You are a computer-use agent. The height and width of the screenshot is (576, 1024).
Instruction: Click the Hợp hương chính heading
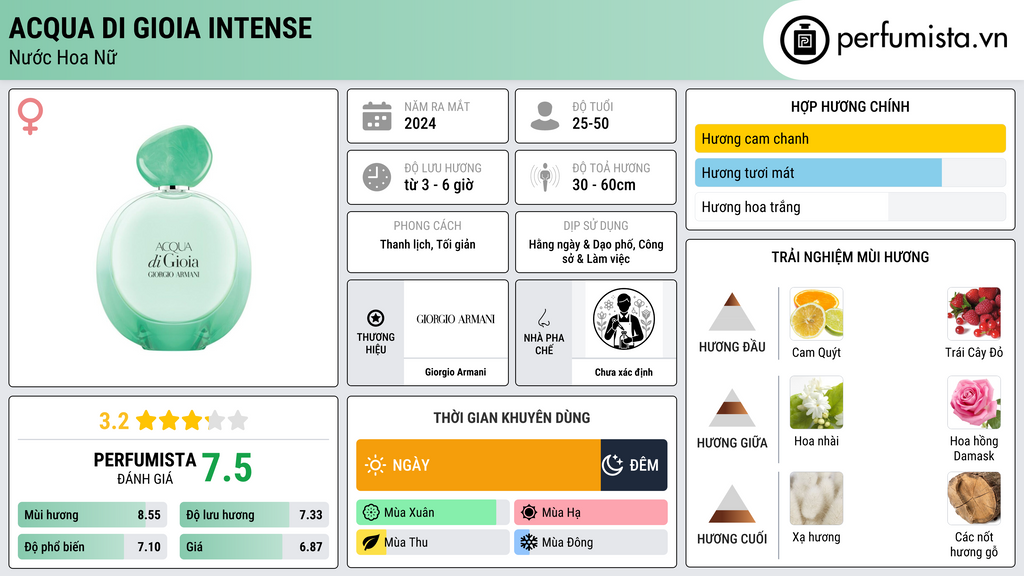point(850,106)
